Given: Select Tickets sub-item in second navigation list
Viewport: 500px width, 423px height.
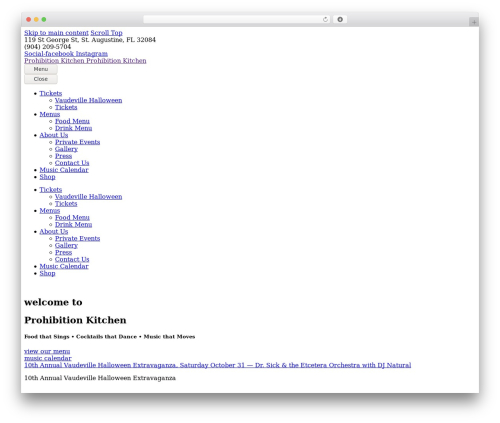Looking at the screenshot, I should click(x=66, y=204).
